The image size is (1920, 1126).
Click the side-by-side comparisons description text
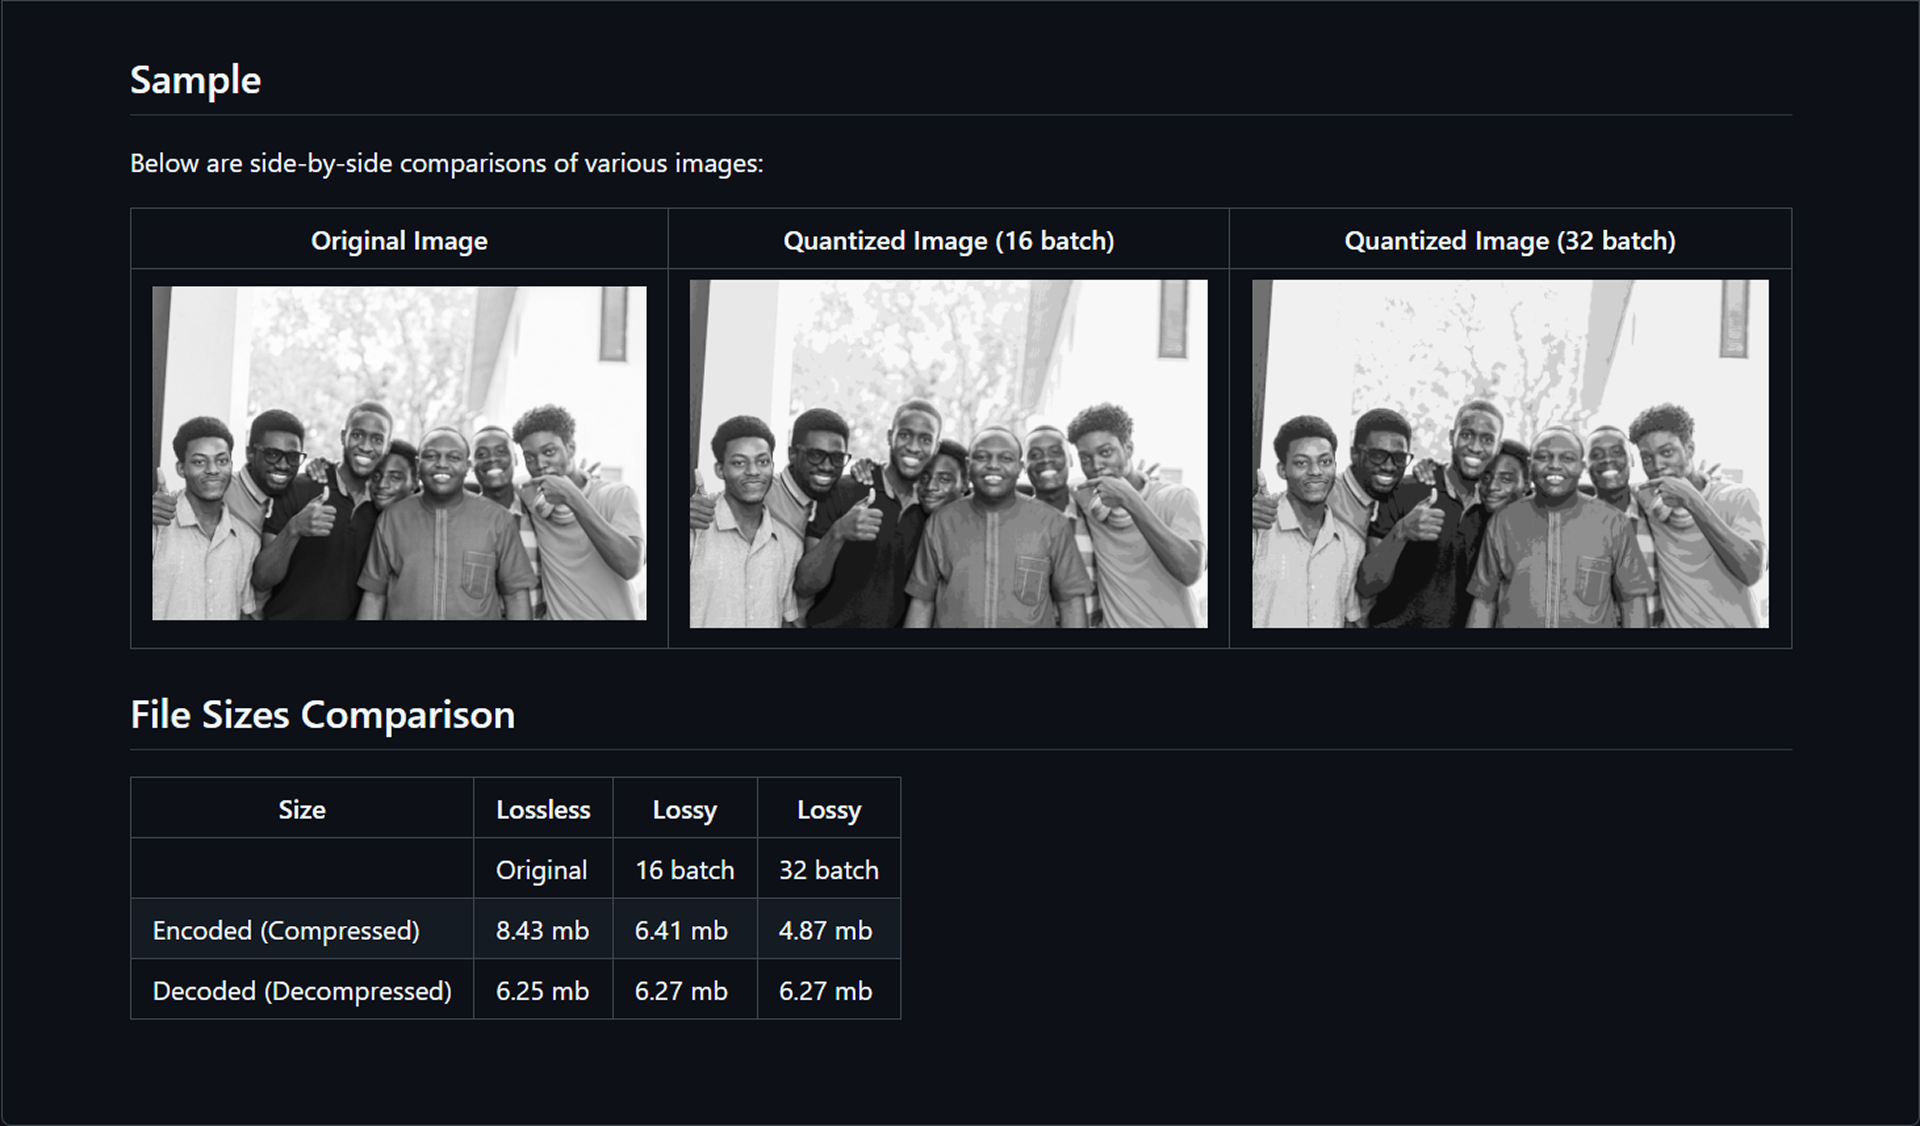(446, 163)
